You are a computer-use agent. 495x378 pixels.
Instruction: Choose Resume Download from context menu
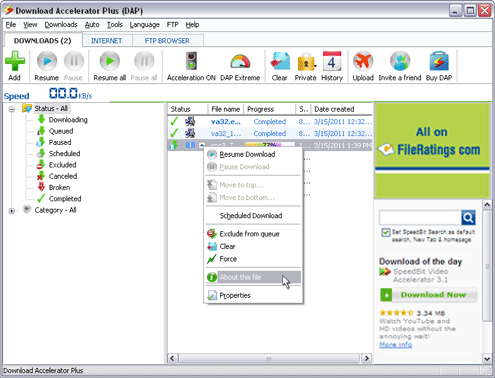pos(253,154)
